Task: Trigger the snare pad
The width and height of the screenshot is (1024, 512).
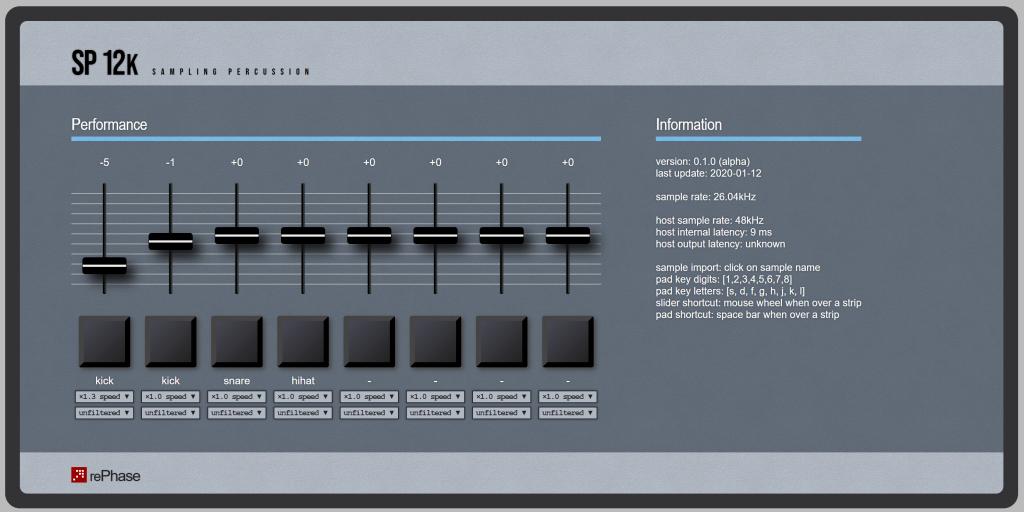Action: pyautogui.click(x=237, y=342)
